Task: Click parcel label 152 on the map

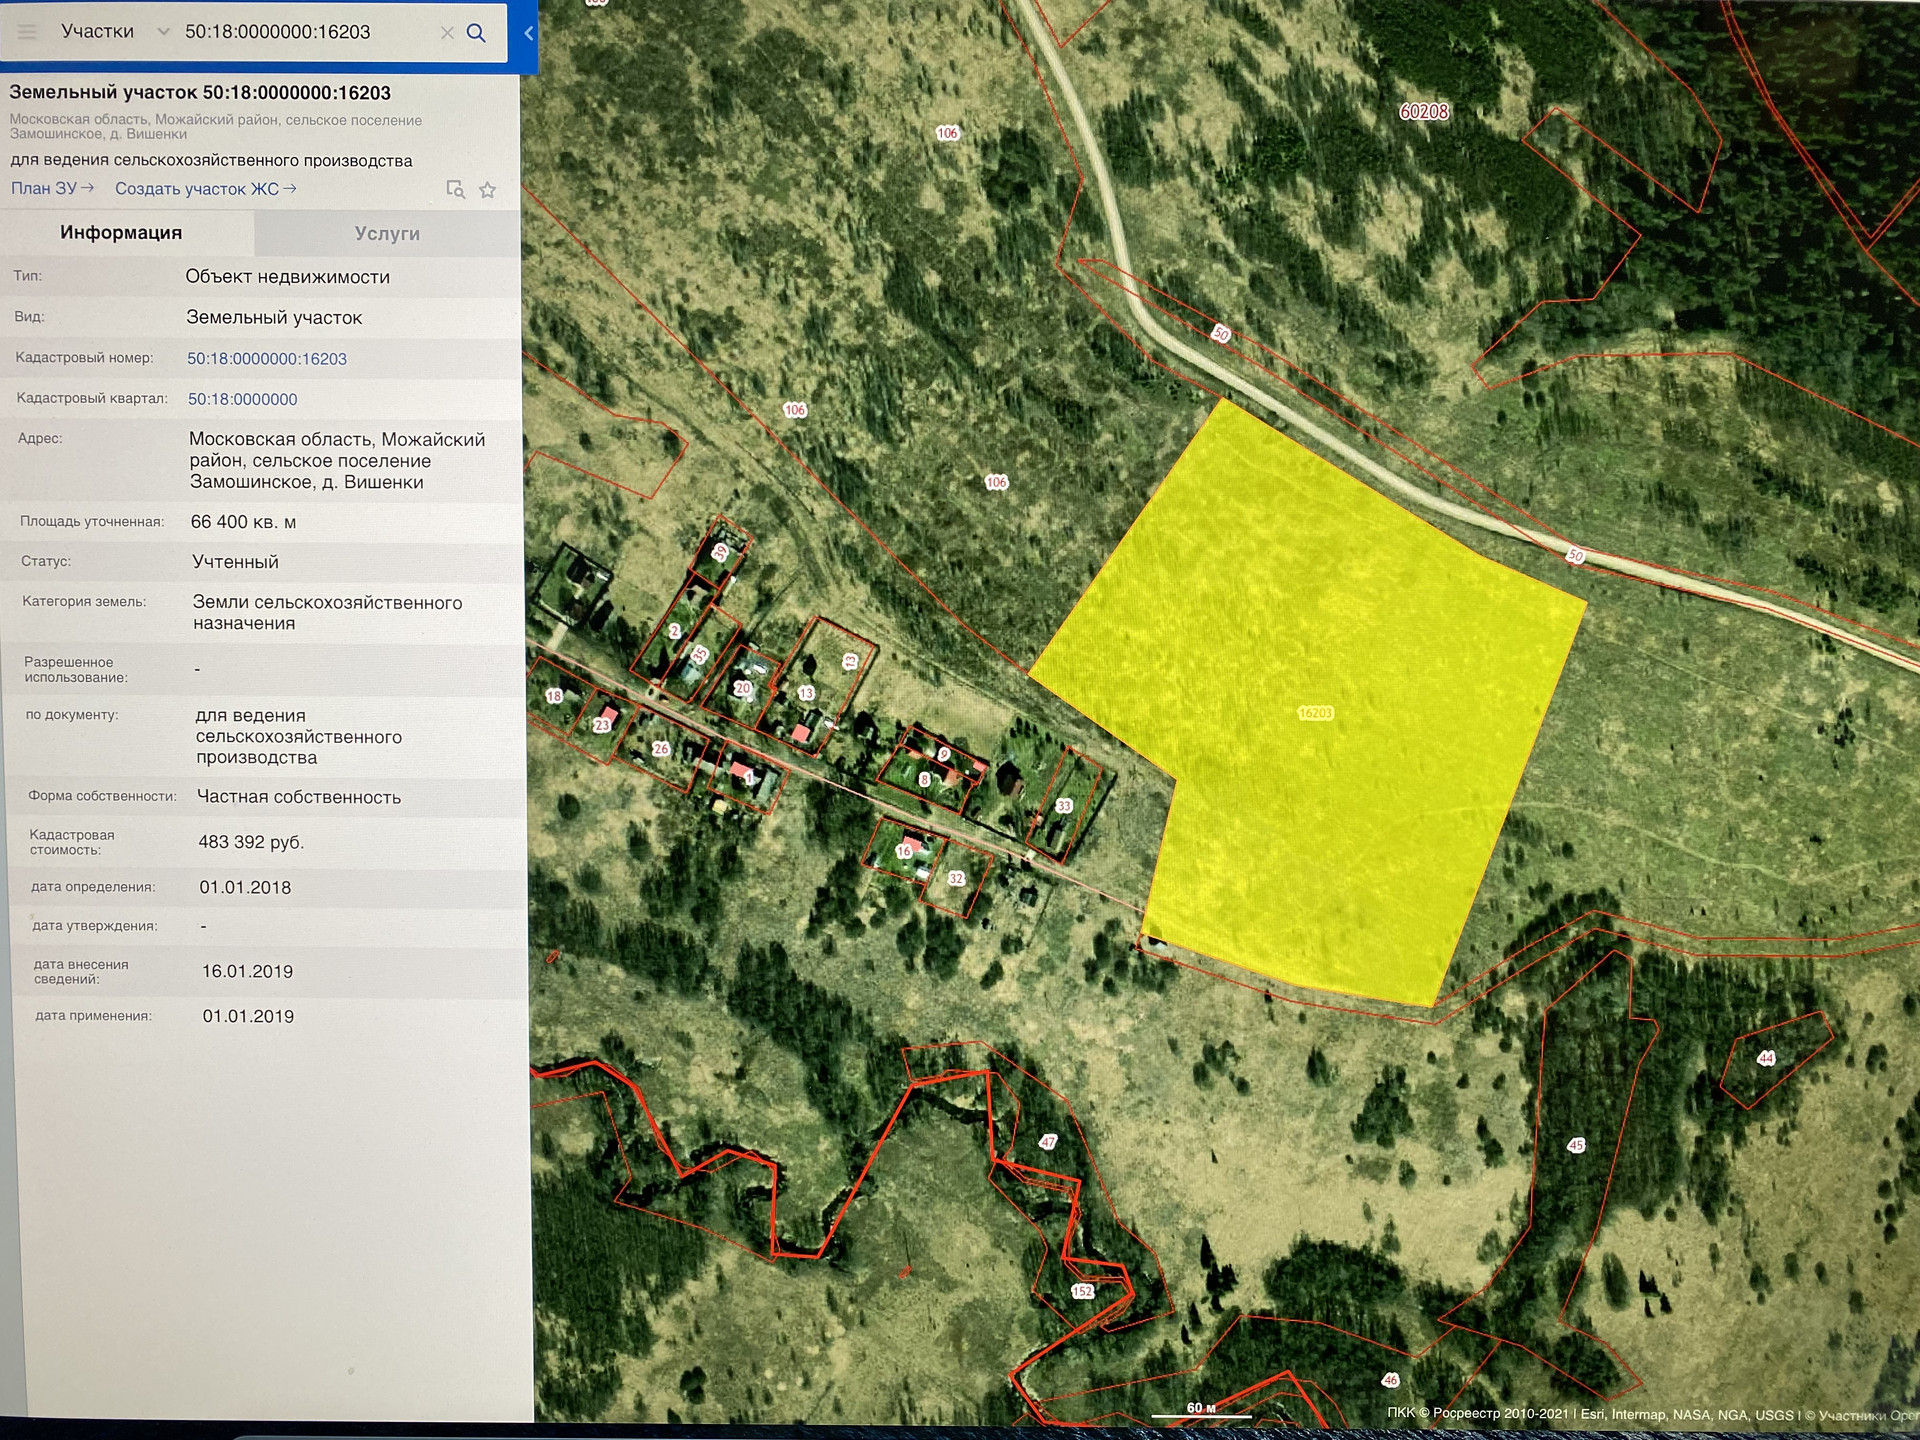Action: tap(1082, 1291)
